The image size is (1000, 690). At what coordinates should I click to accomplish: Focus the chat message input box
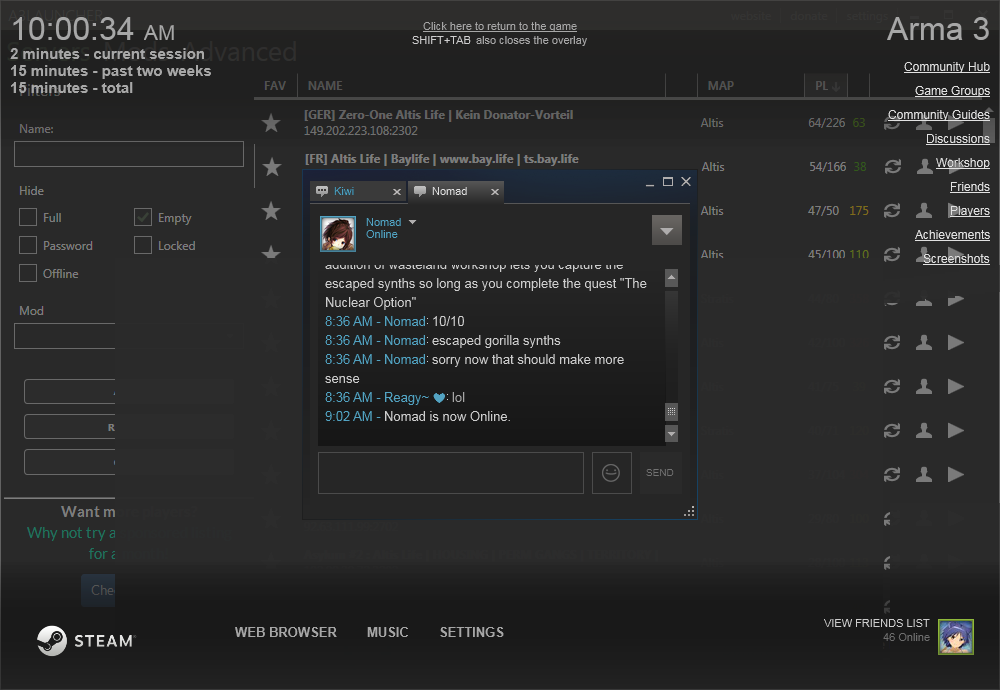(451, 473)
